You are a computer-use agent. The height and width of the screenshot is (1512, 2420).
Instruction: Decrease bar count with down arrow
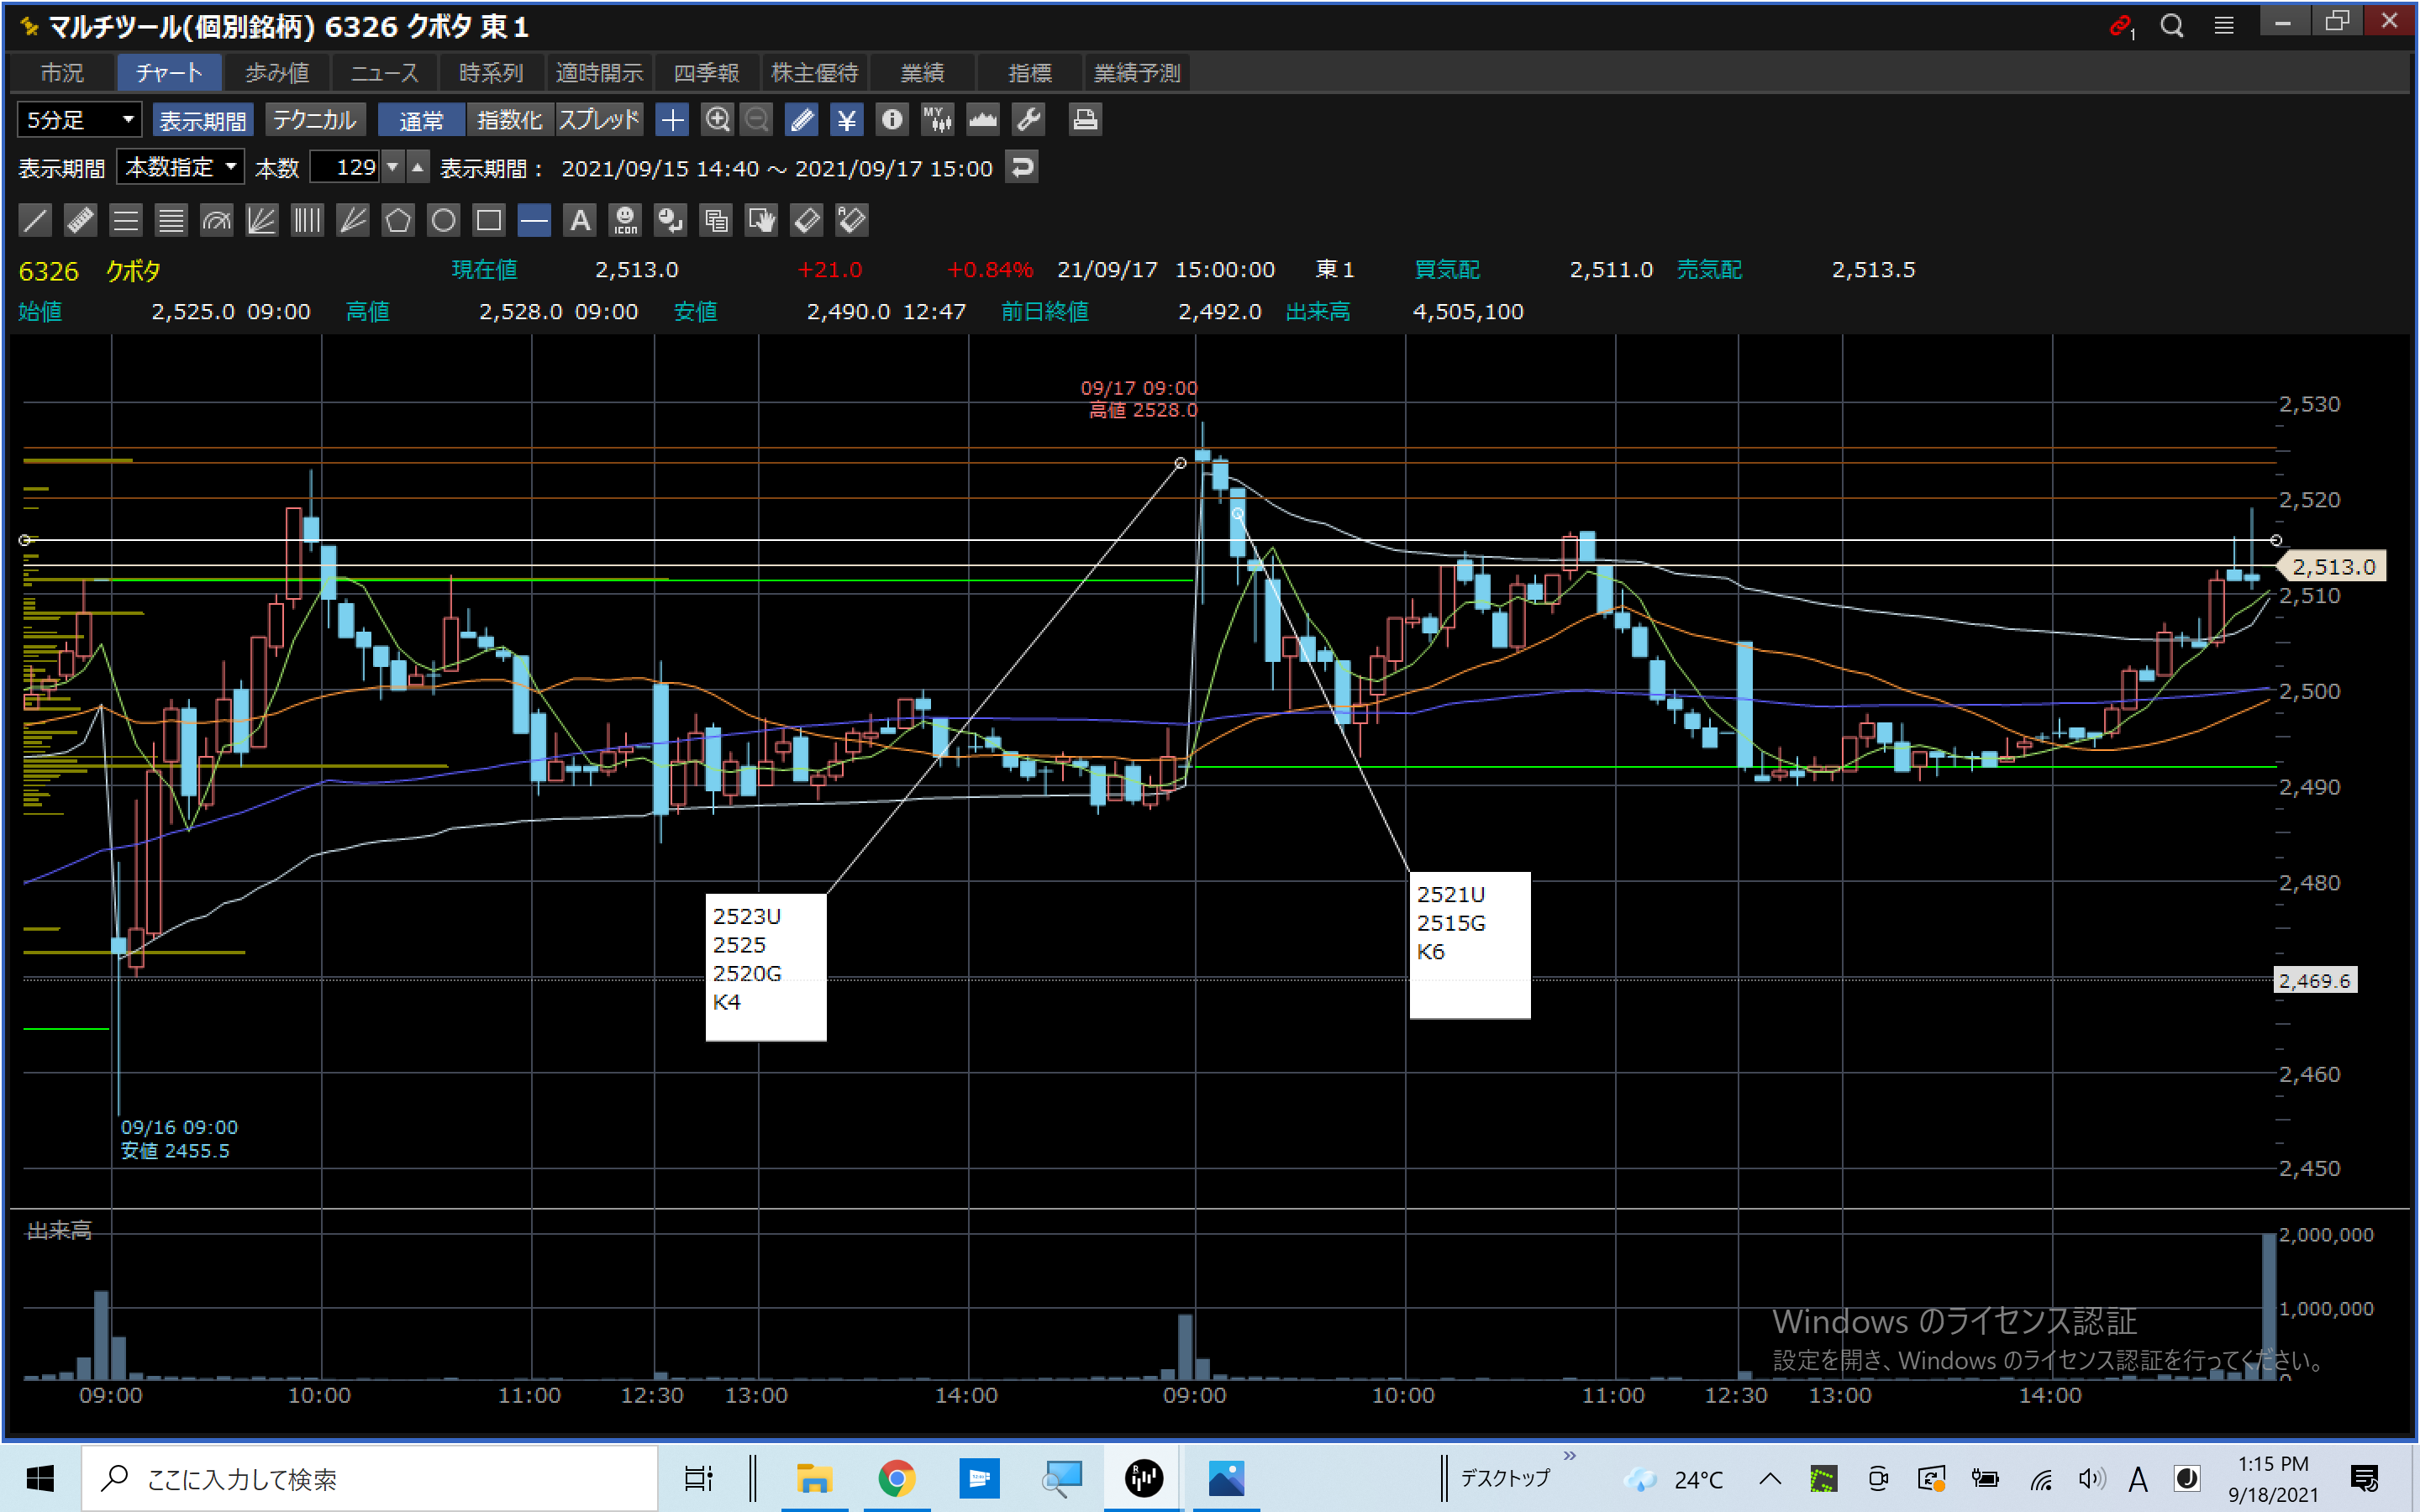coord(393,167)
